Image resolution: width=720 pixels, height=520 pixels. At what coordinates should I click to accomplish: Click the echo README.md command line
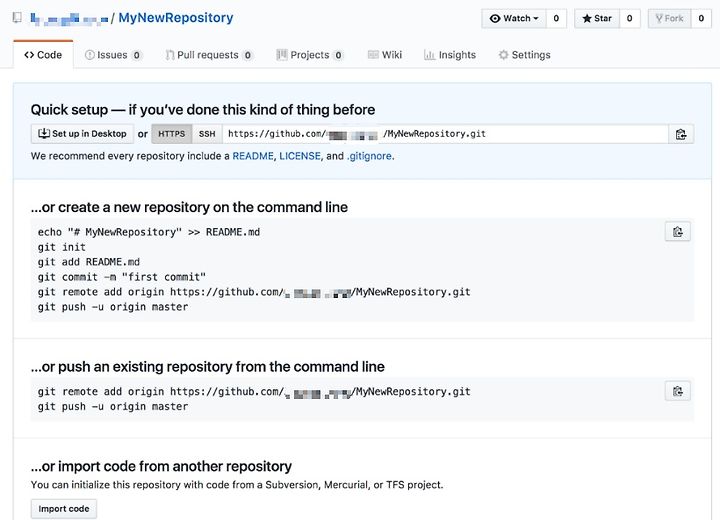tap(149, 232)
